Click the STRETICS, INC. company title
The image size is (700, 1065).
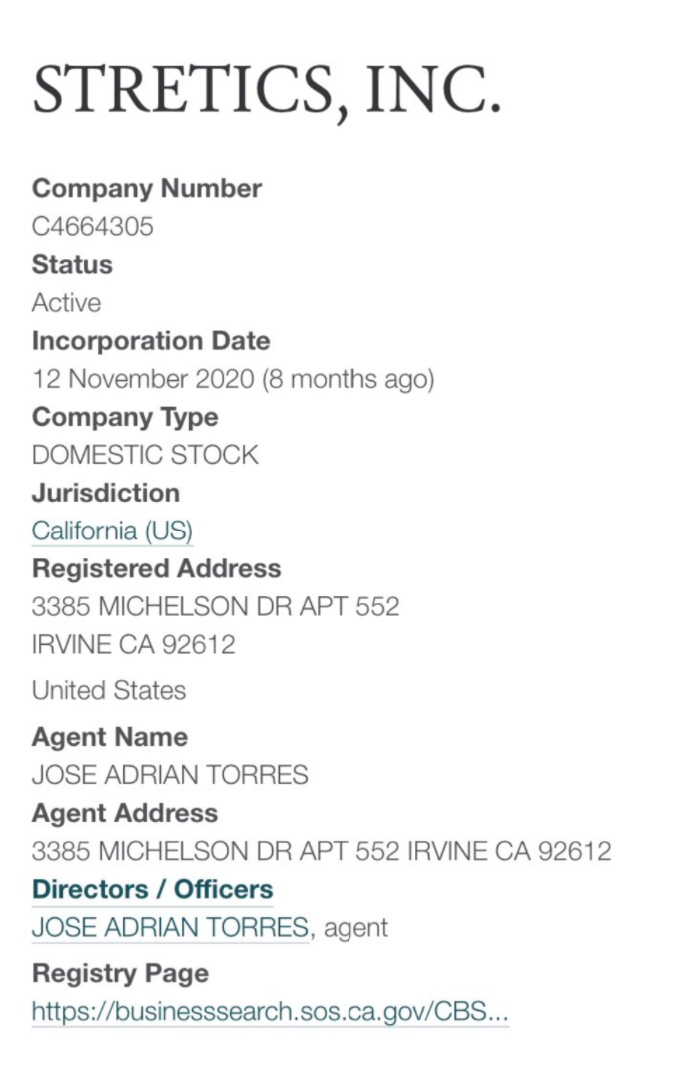(x=267, y=90)
